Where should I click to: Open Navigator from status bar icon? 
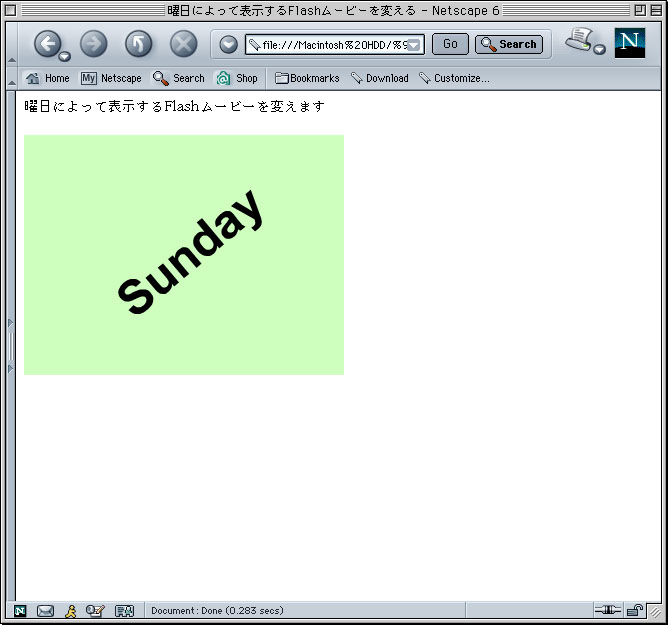[20, 611]
